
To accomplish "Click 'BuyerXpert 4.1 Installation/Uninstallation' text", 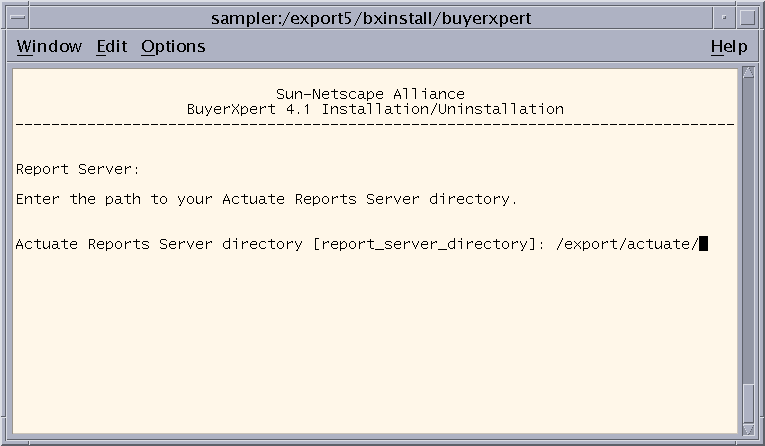I will (x=375, y=109).
